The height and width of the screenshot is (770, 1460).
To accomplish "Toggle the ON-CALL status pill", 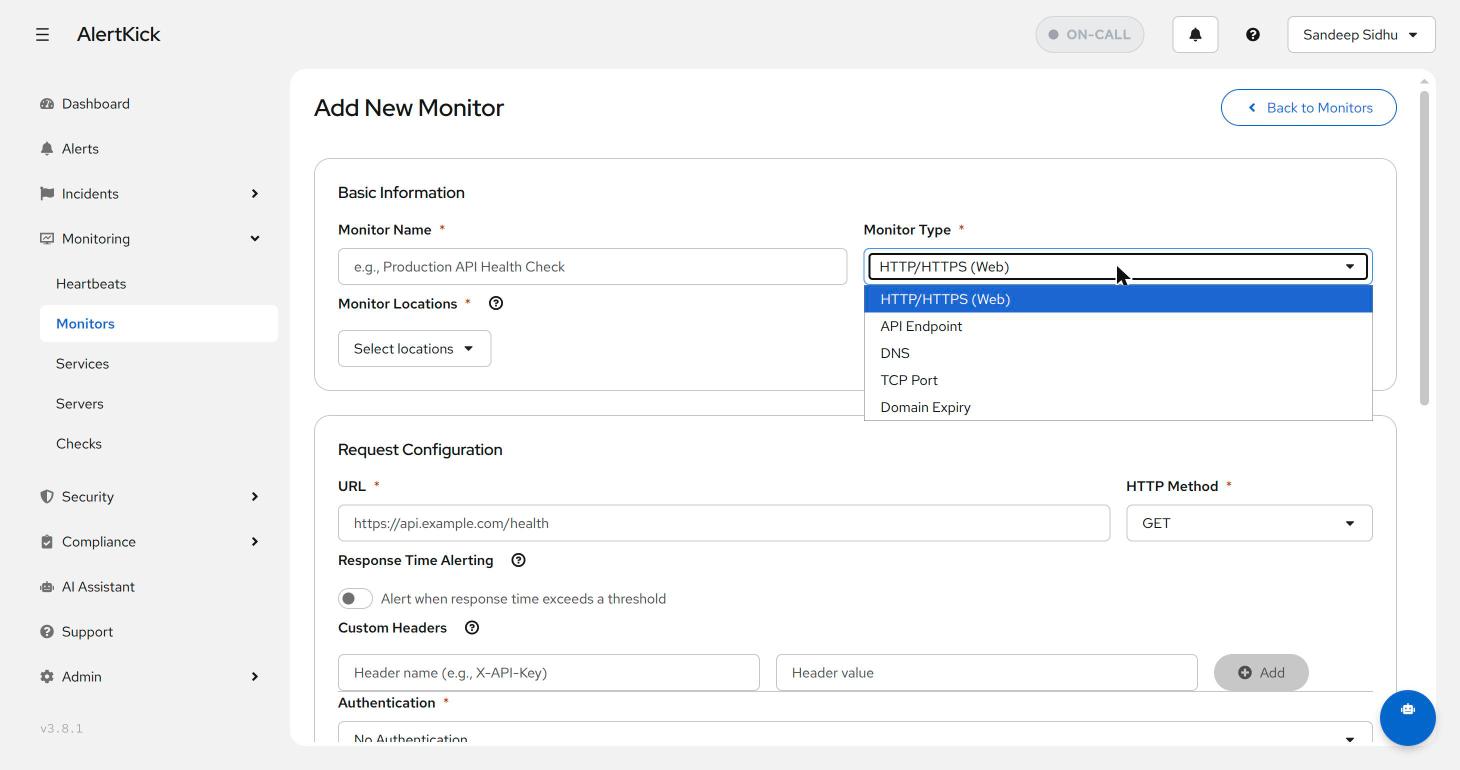I will point(1090,34).
